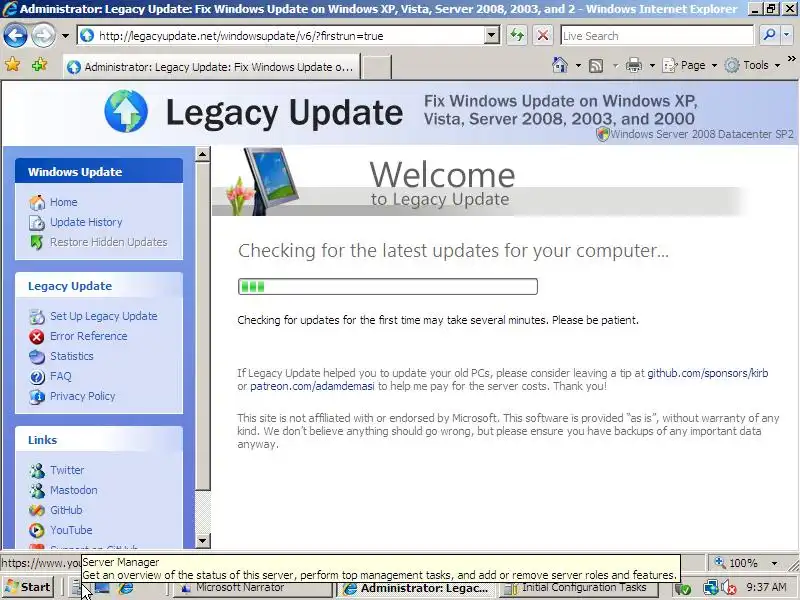Open the FAQ link

coord(61,376)
